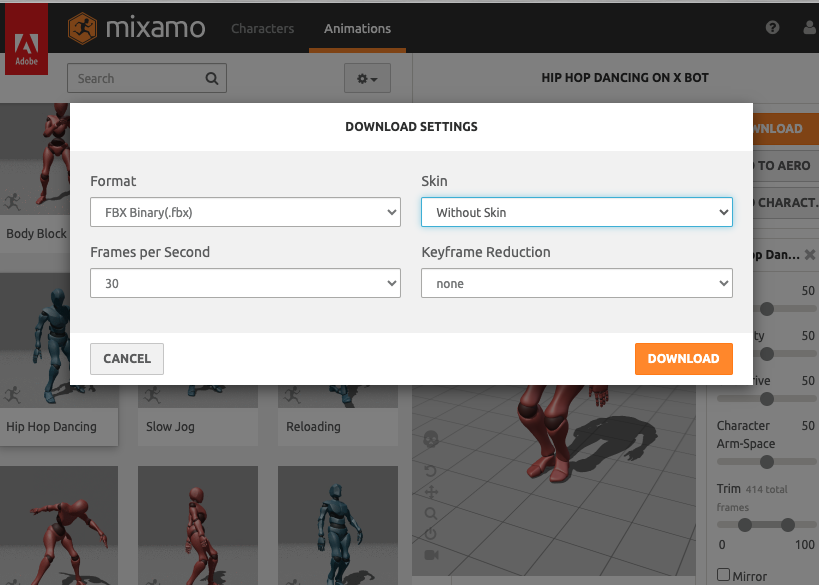Enable the Mirror checkbox
The image size is (819, 585).
click(x=723, y=575)
